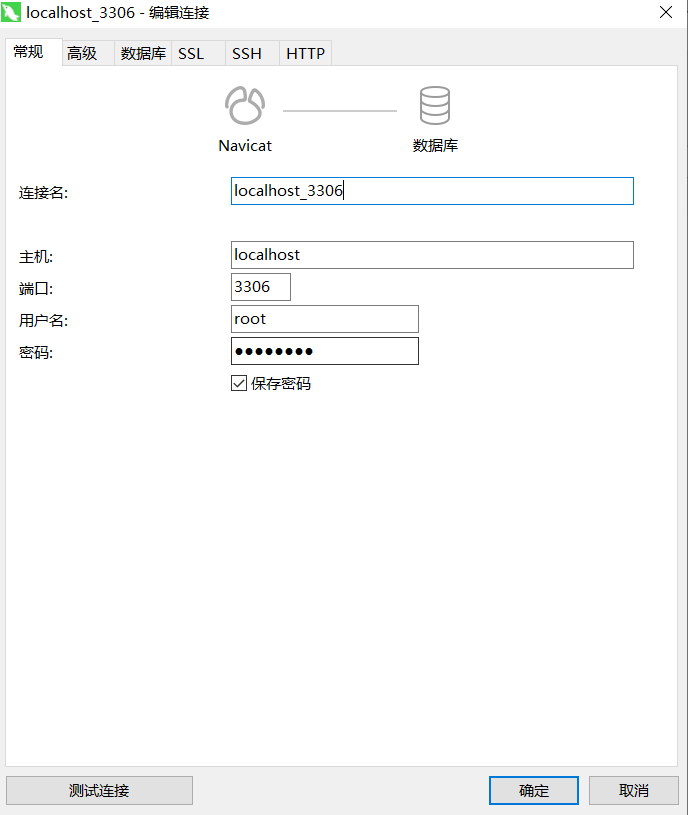Close the 编辑连接 dialog window

[666, 13]
